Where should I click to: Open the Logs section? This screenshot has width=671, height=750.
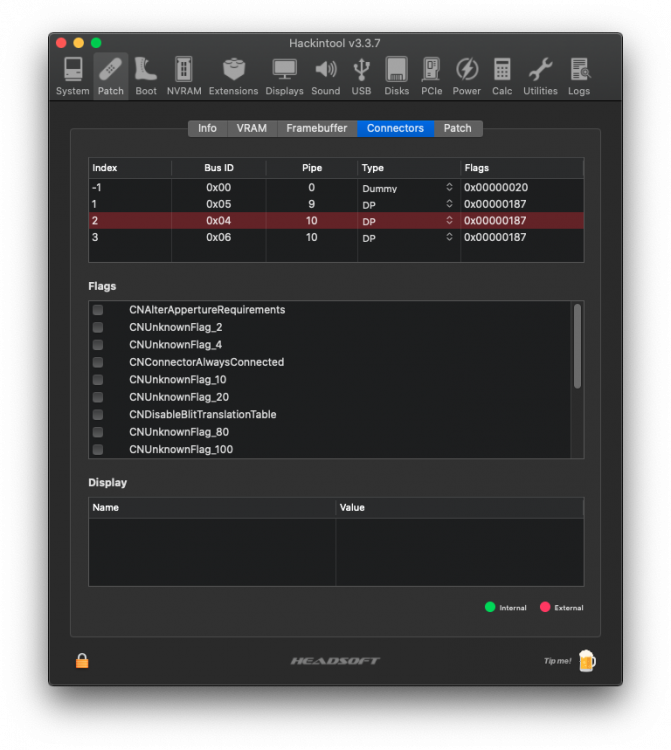579,76
